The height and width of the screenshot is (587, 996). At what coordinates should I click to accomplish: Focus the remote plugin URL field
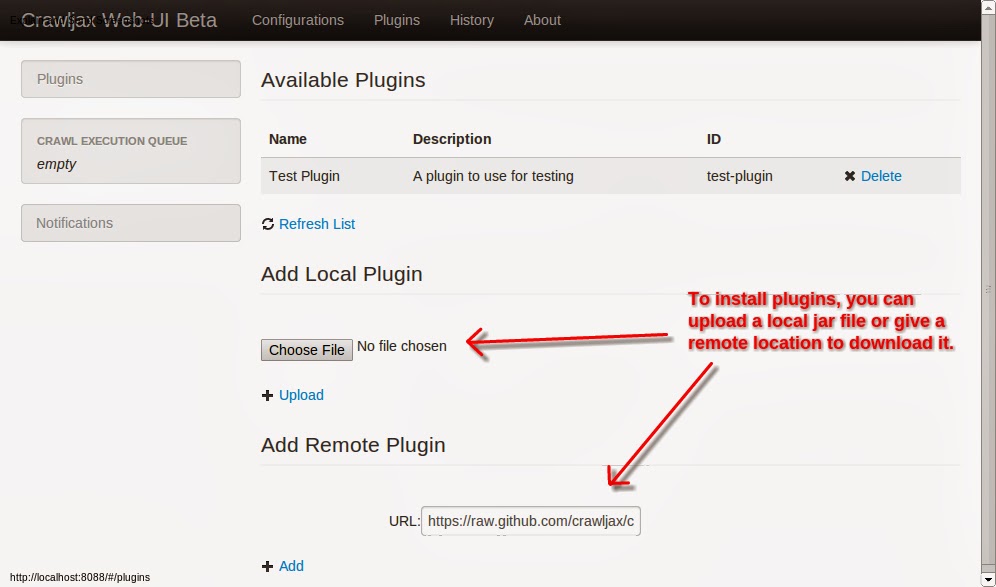tap(531, 521)
